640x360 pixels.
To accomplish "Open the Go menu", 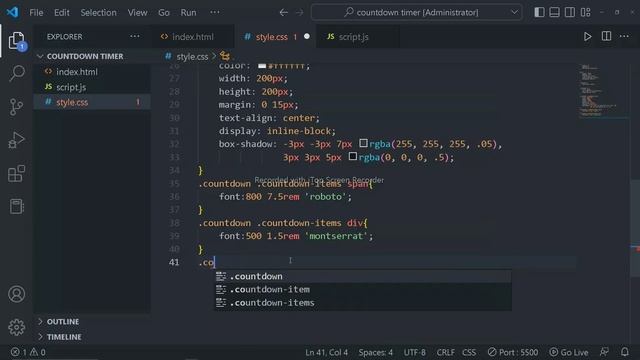I will (x=164, y=13).
